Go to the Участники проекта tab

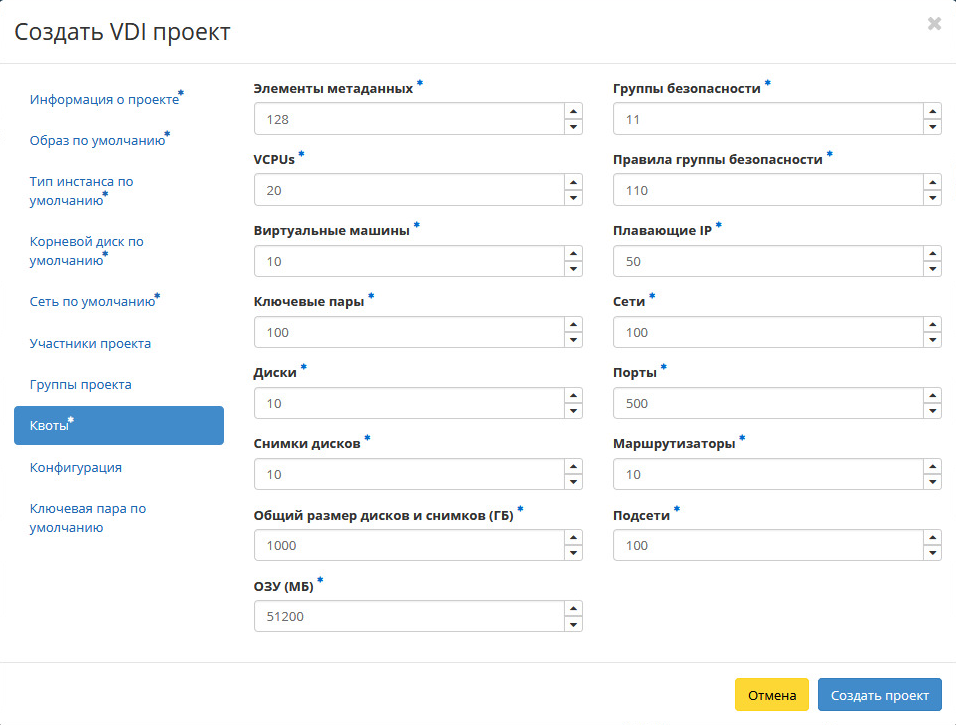90,343
